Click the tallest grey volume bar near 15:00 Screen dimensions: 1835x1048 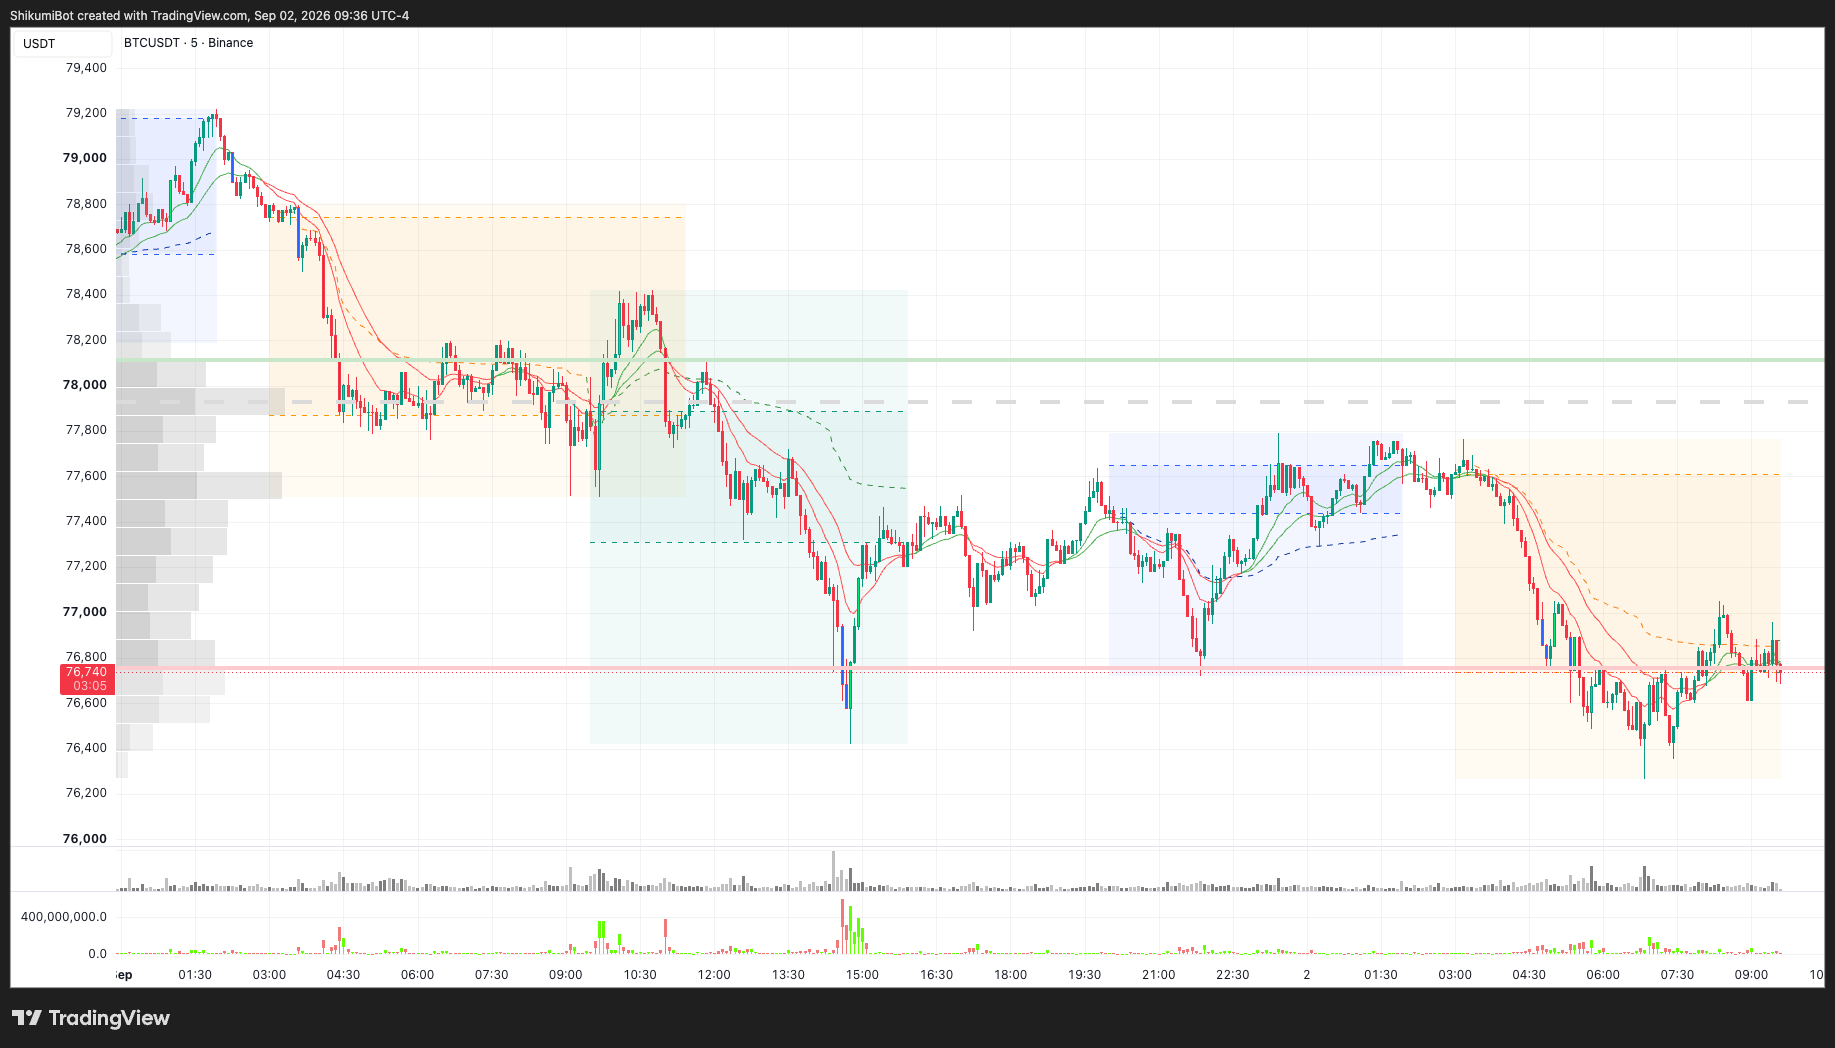click(833, 871)
